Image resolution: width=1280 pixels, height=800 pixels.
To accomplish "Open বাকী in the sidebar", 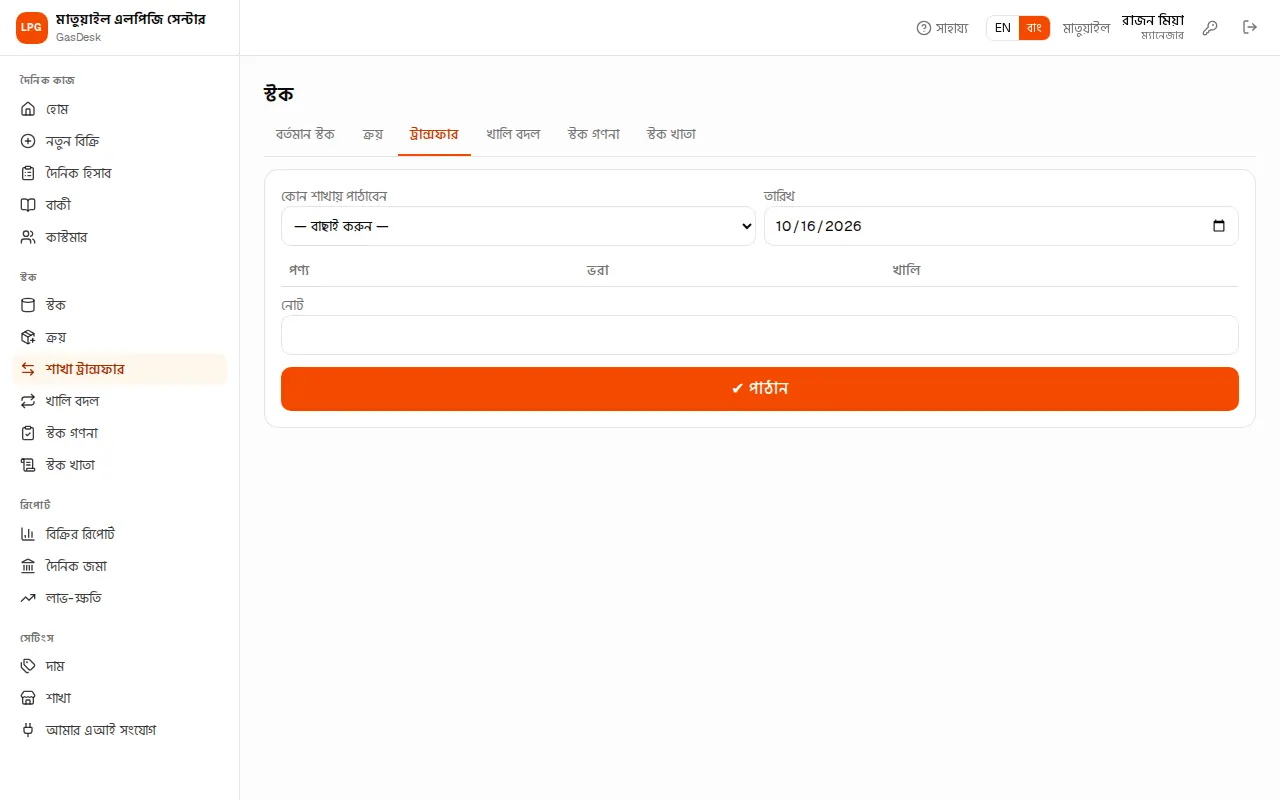I will (x=120, y=205).
